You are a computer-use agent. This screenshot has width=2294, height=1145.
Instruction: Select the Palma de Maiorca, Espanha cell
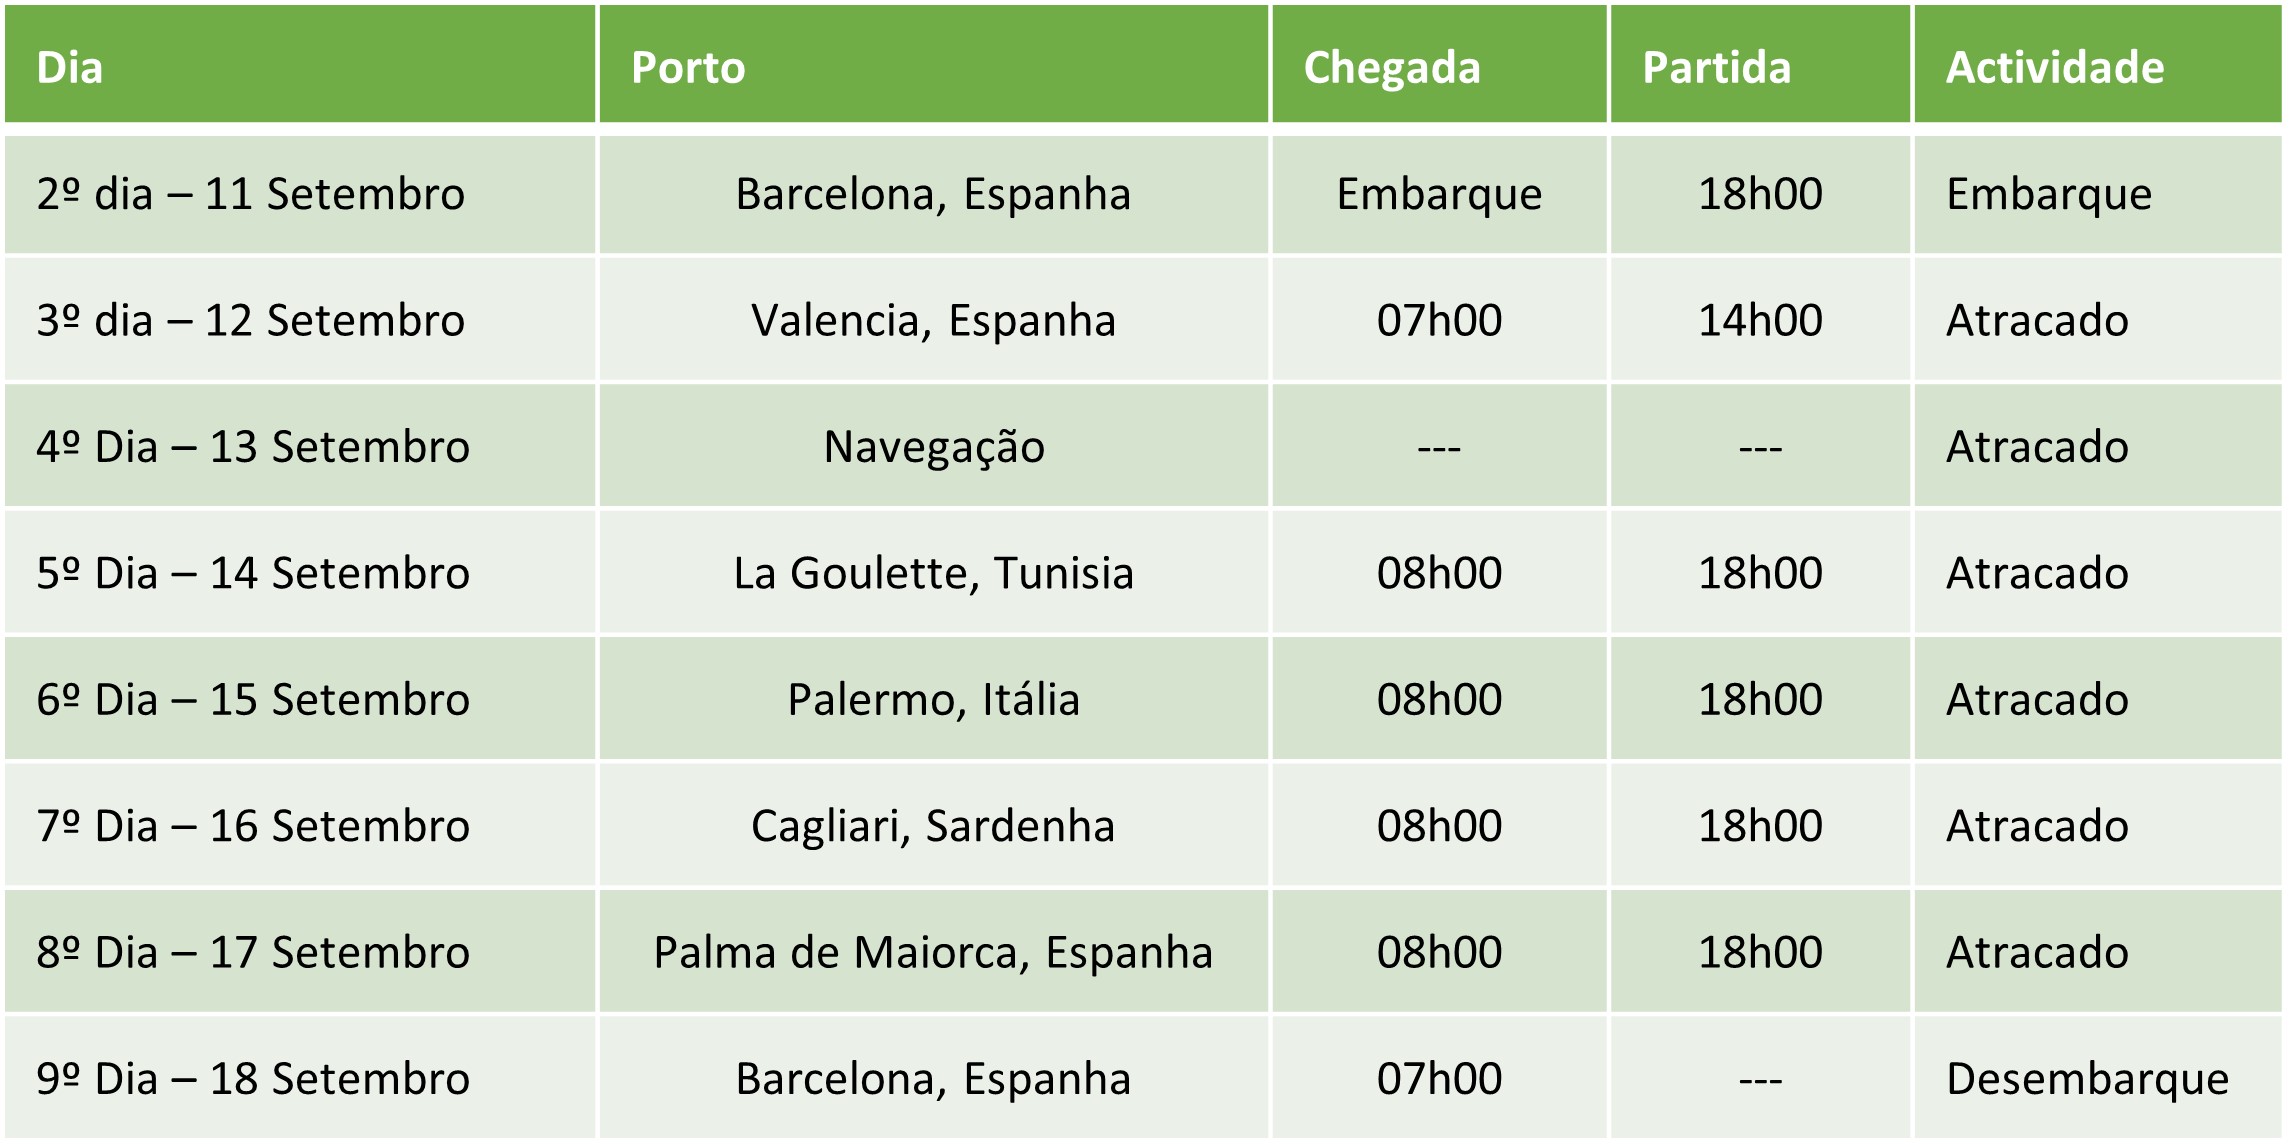coord(933,953)
